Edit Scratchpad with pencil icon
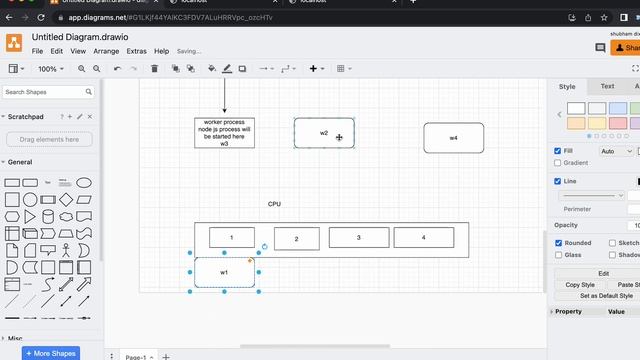Screen dimensions: 640x360 pos(80,117)
